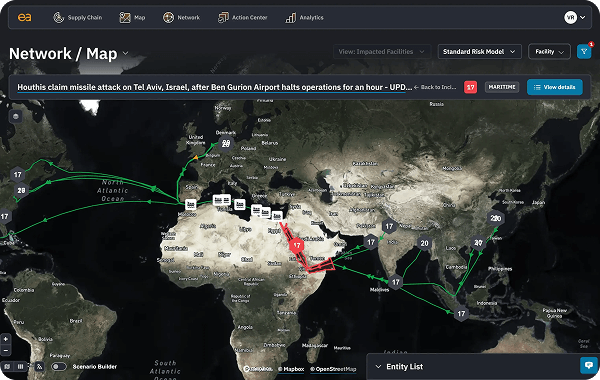The width and height of the screenshot is (600, 380).
Task: Go back via Back to Incidents link
Action: click(435, 87)
